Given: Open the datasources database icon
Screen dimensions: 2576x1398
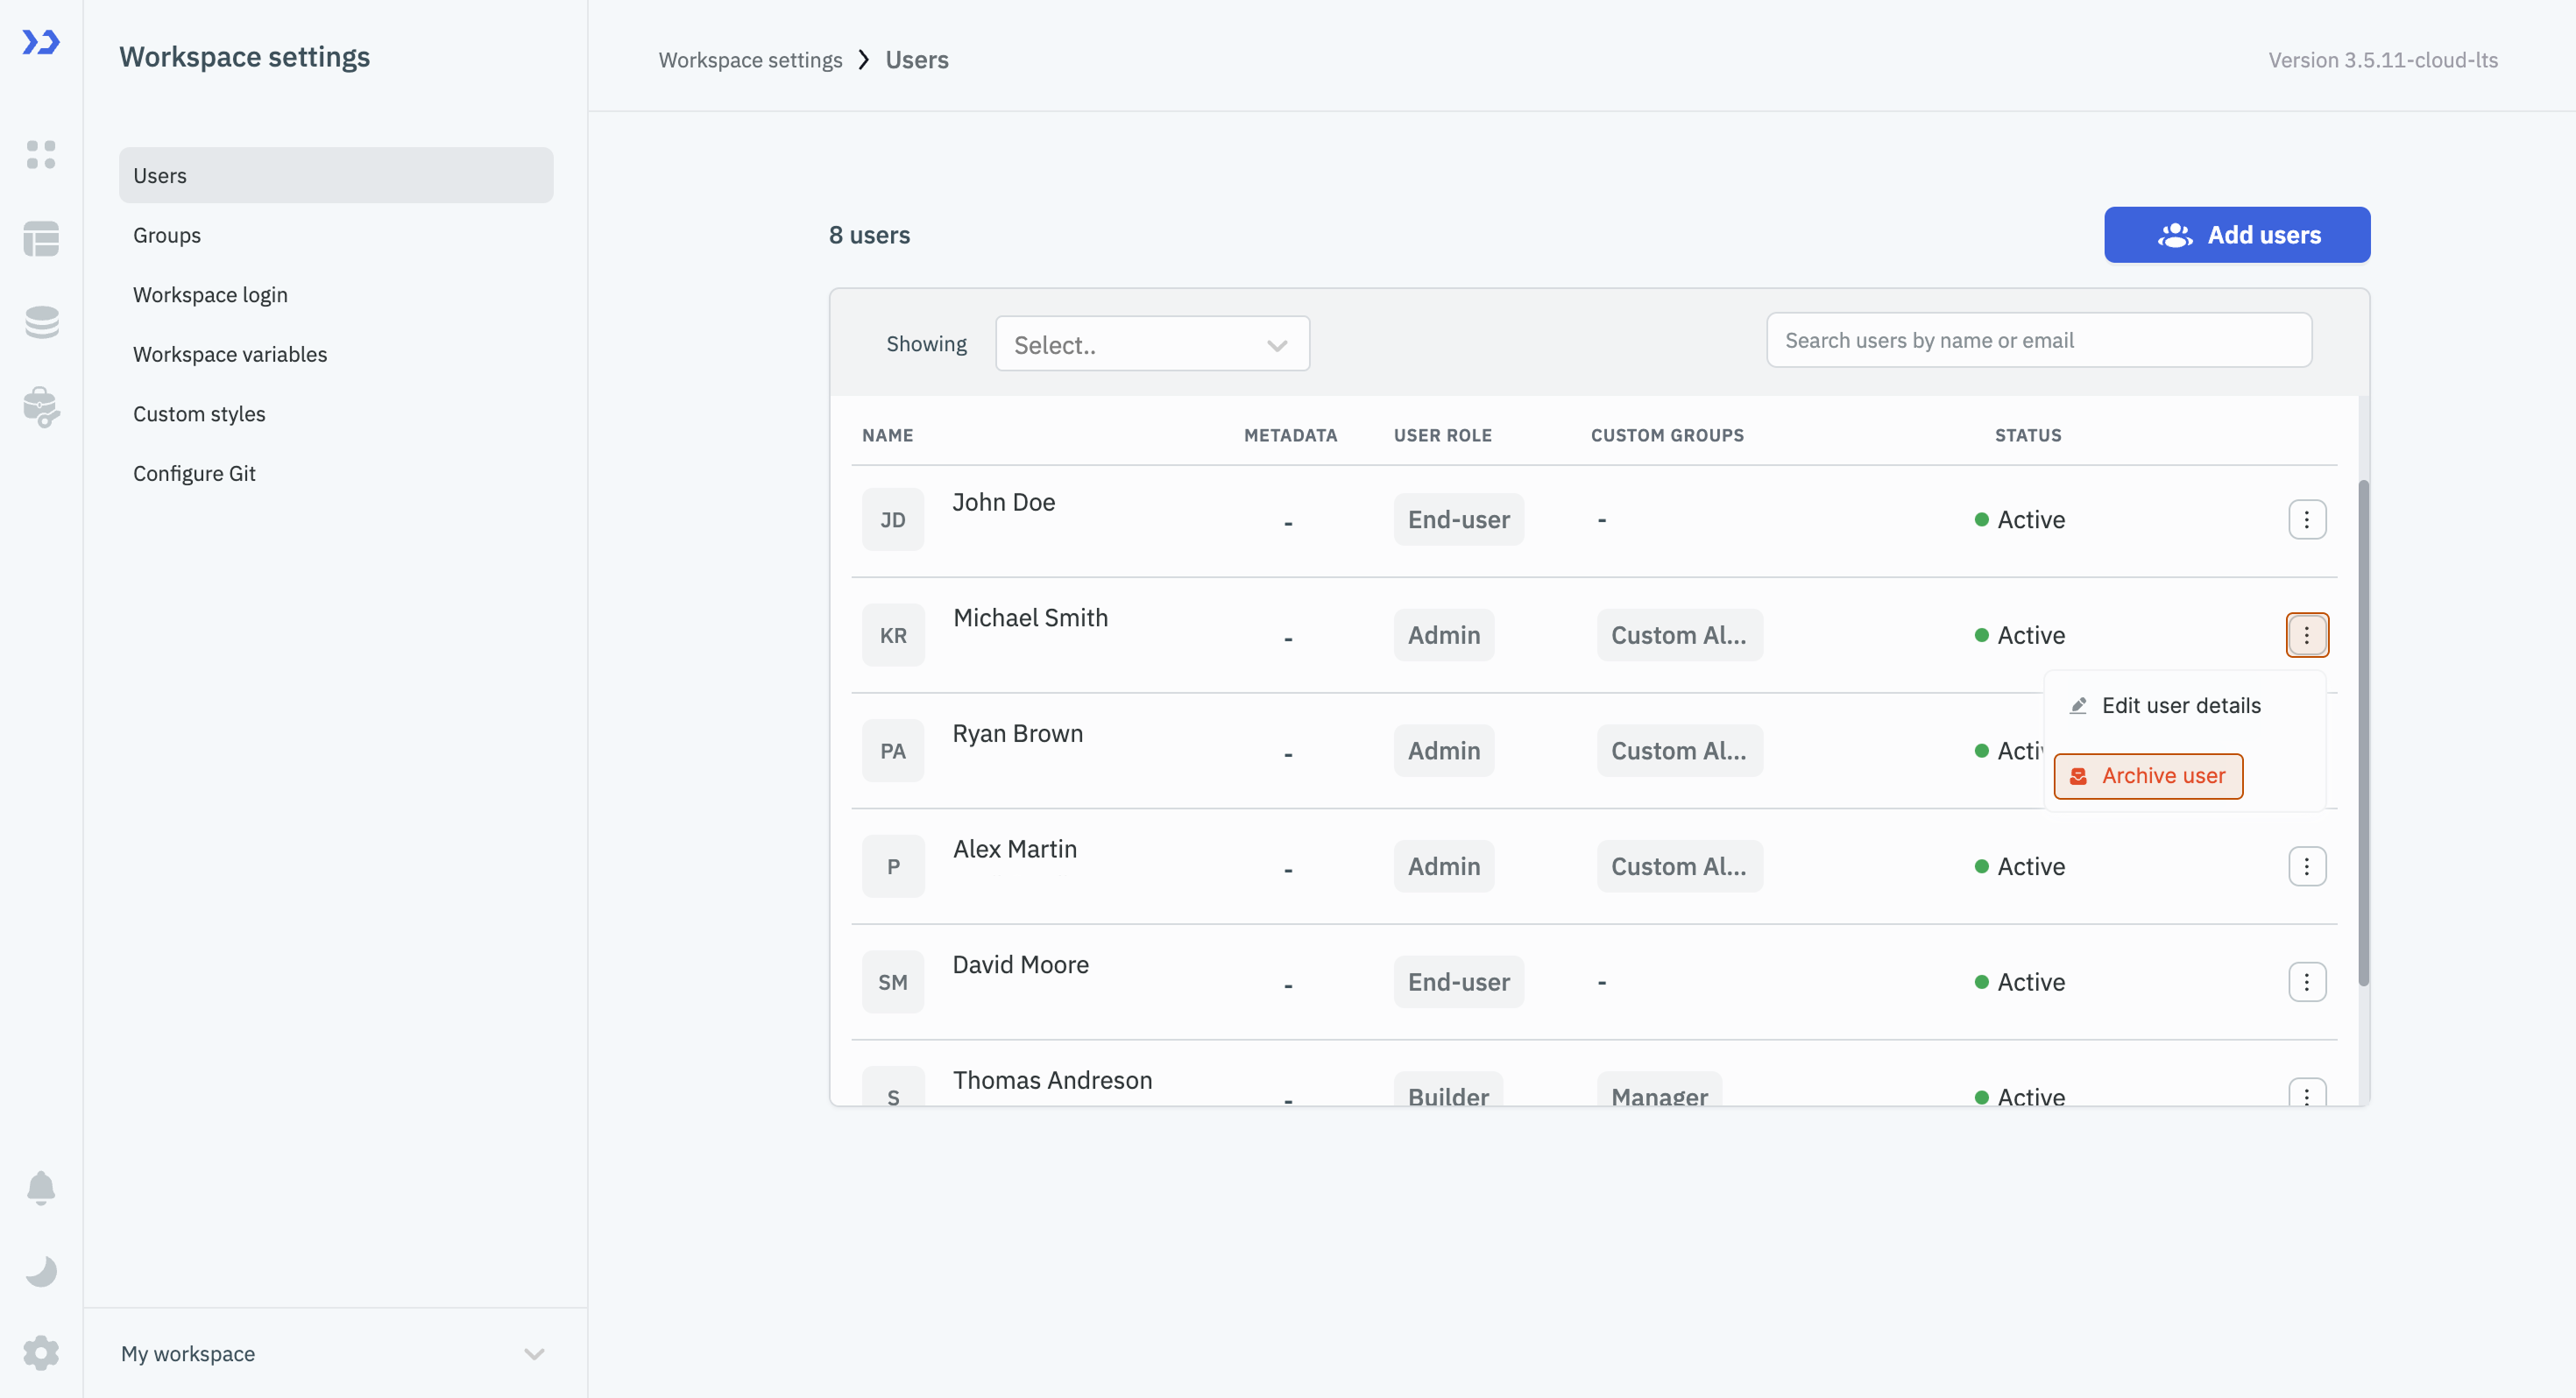Looking at the screenshot, I should 41,322.
